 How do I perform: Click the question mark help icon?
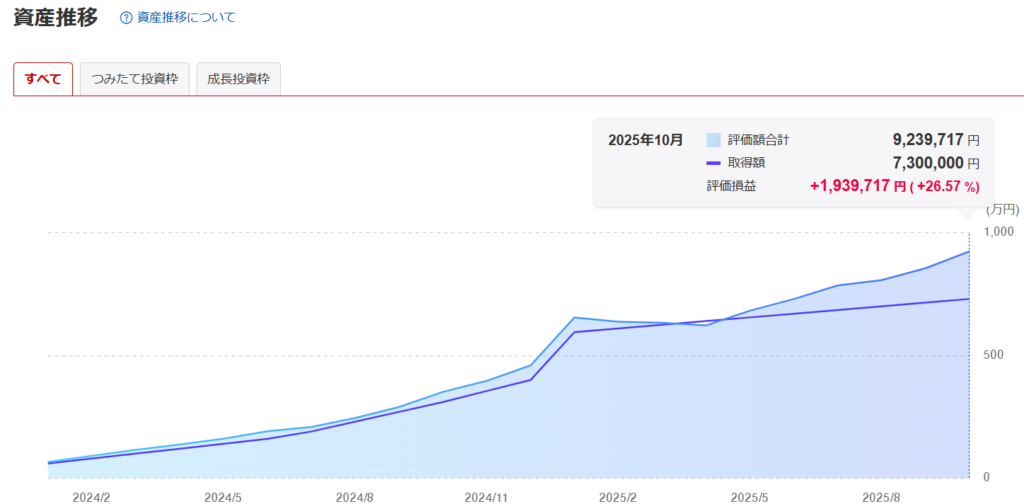tap(126, 18)
